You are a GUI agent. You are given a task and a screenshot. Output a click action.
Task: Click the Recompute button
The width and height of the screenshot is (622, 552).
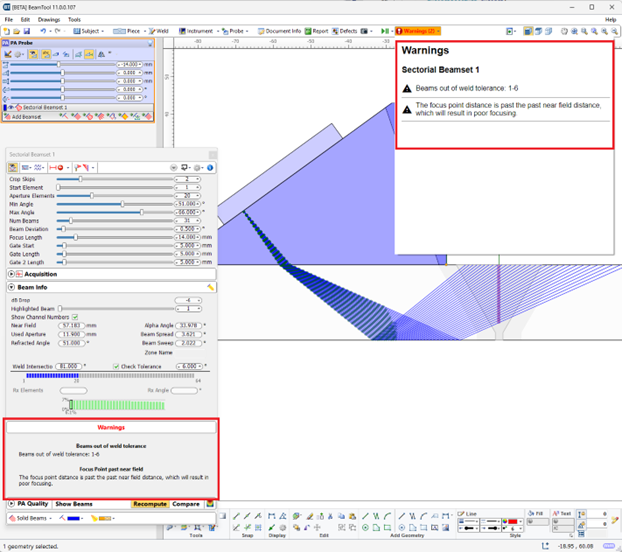coord(150,504)
